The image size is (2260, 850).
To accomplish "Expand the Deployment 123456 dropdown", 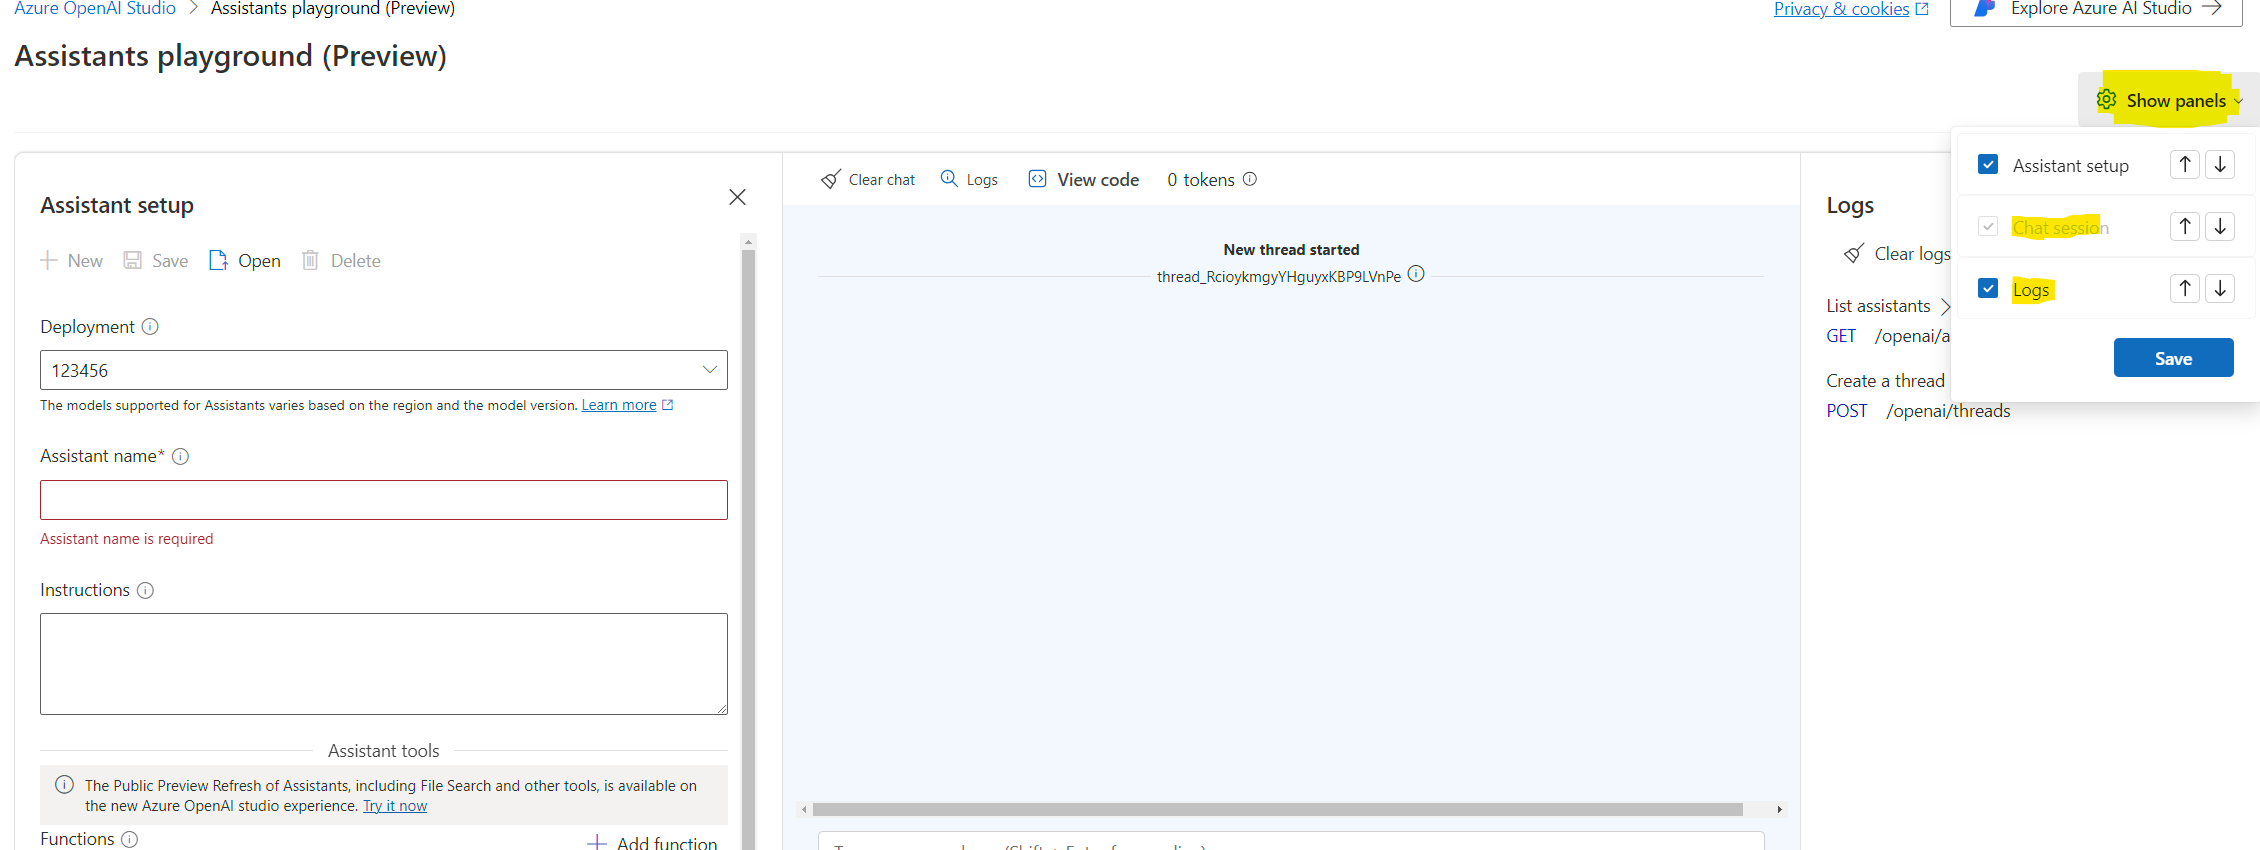I will tap(384, 370).
